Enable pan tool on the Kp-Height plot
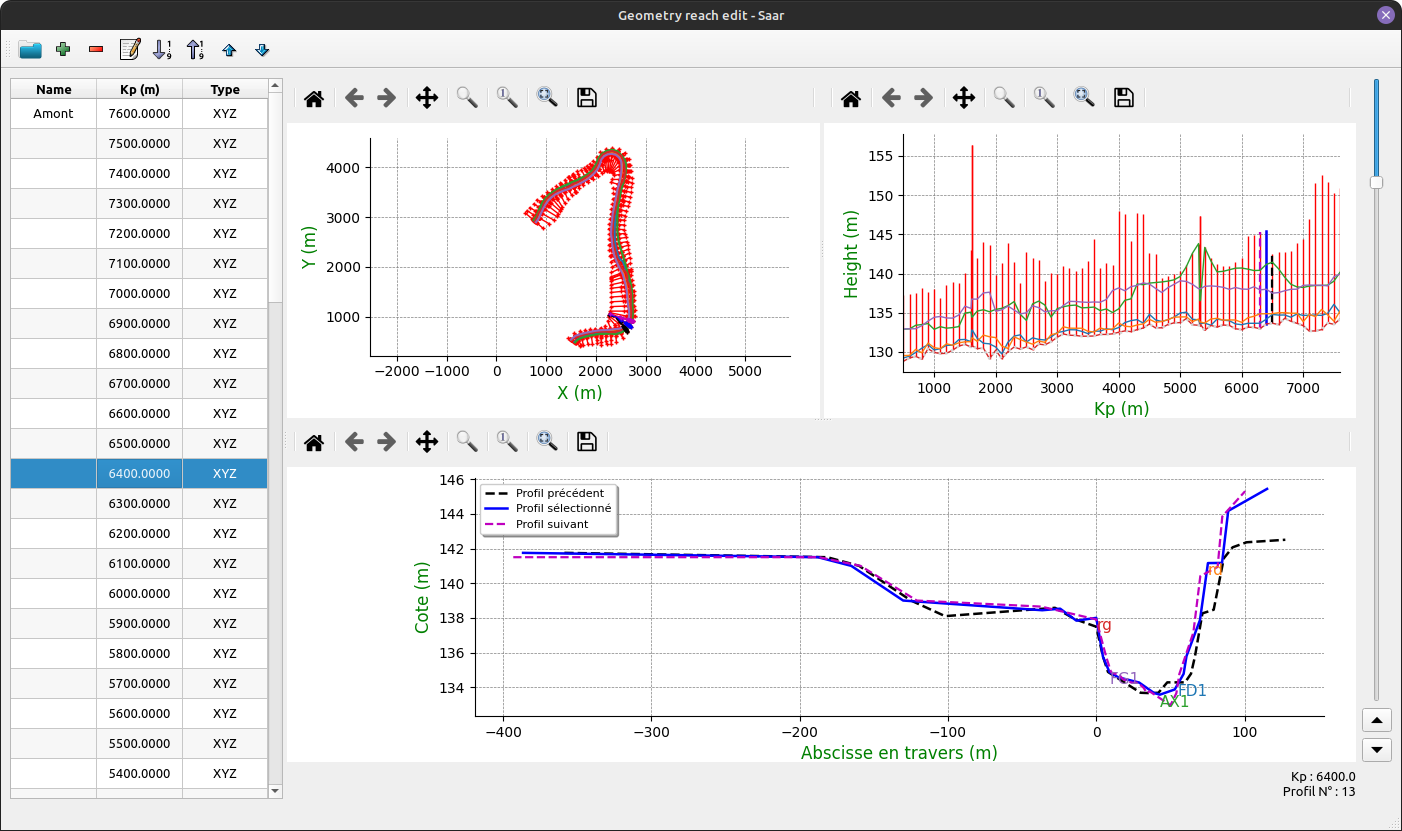 [x=964, y=98]
